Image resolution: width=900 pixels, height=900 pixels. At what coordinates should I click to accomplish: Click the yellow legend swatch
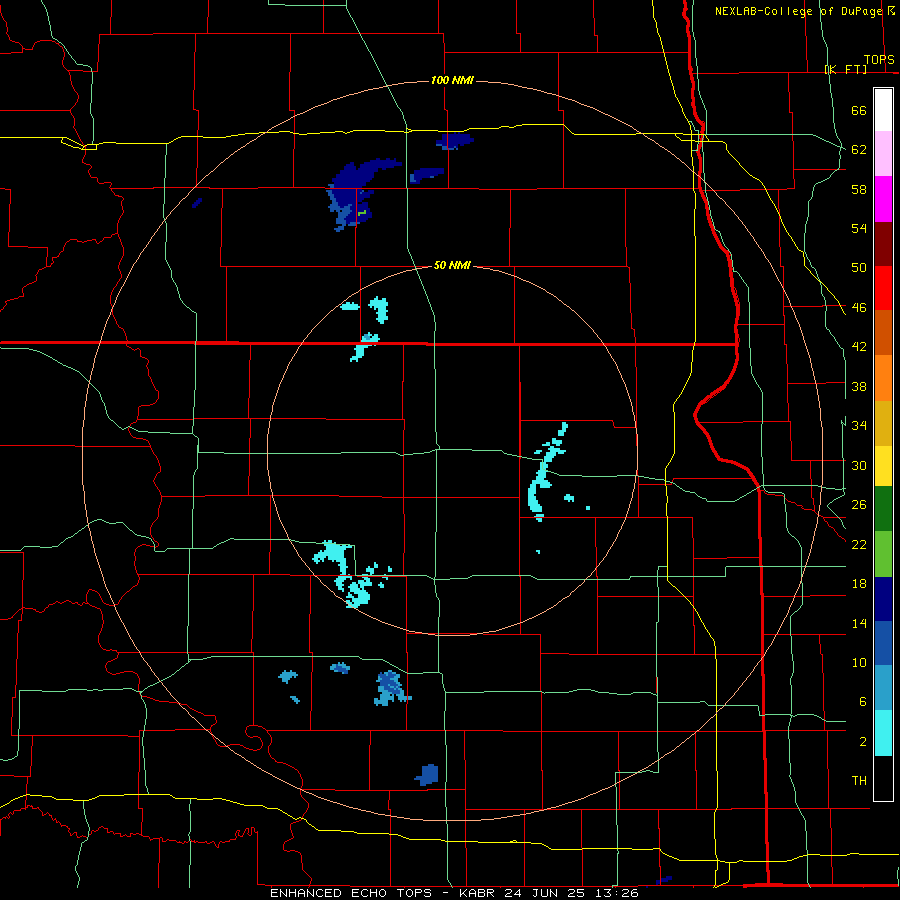[883, 466]
